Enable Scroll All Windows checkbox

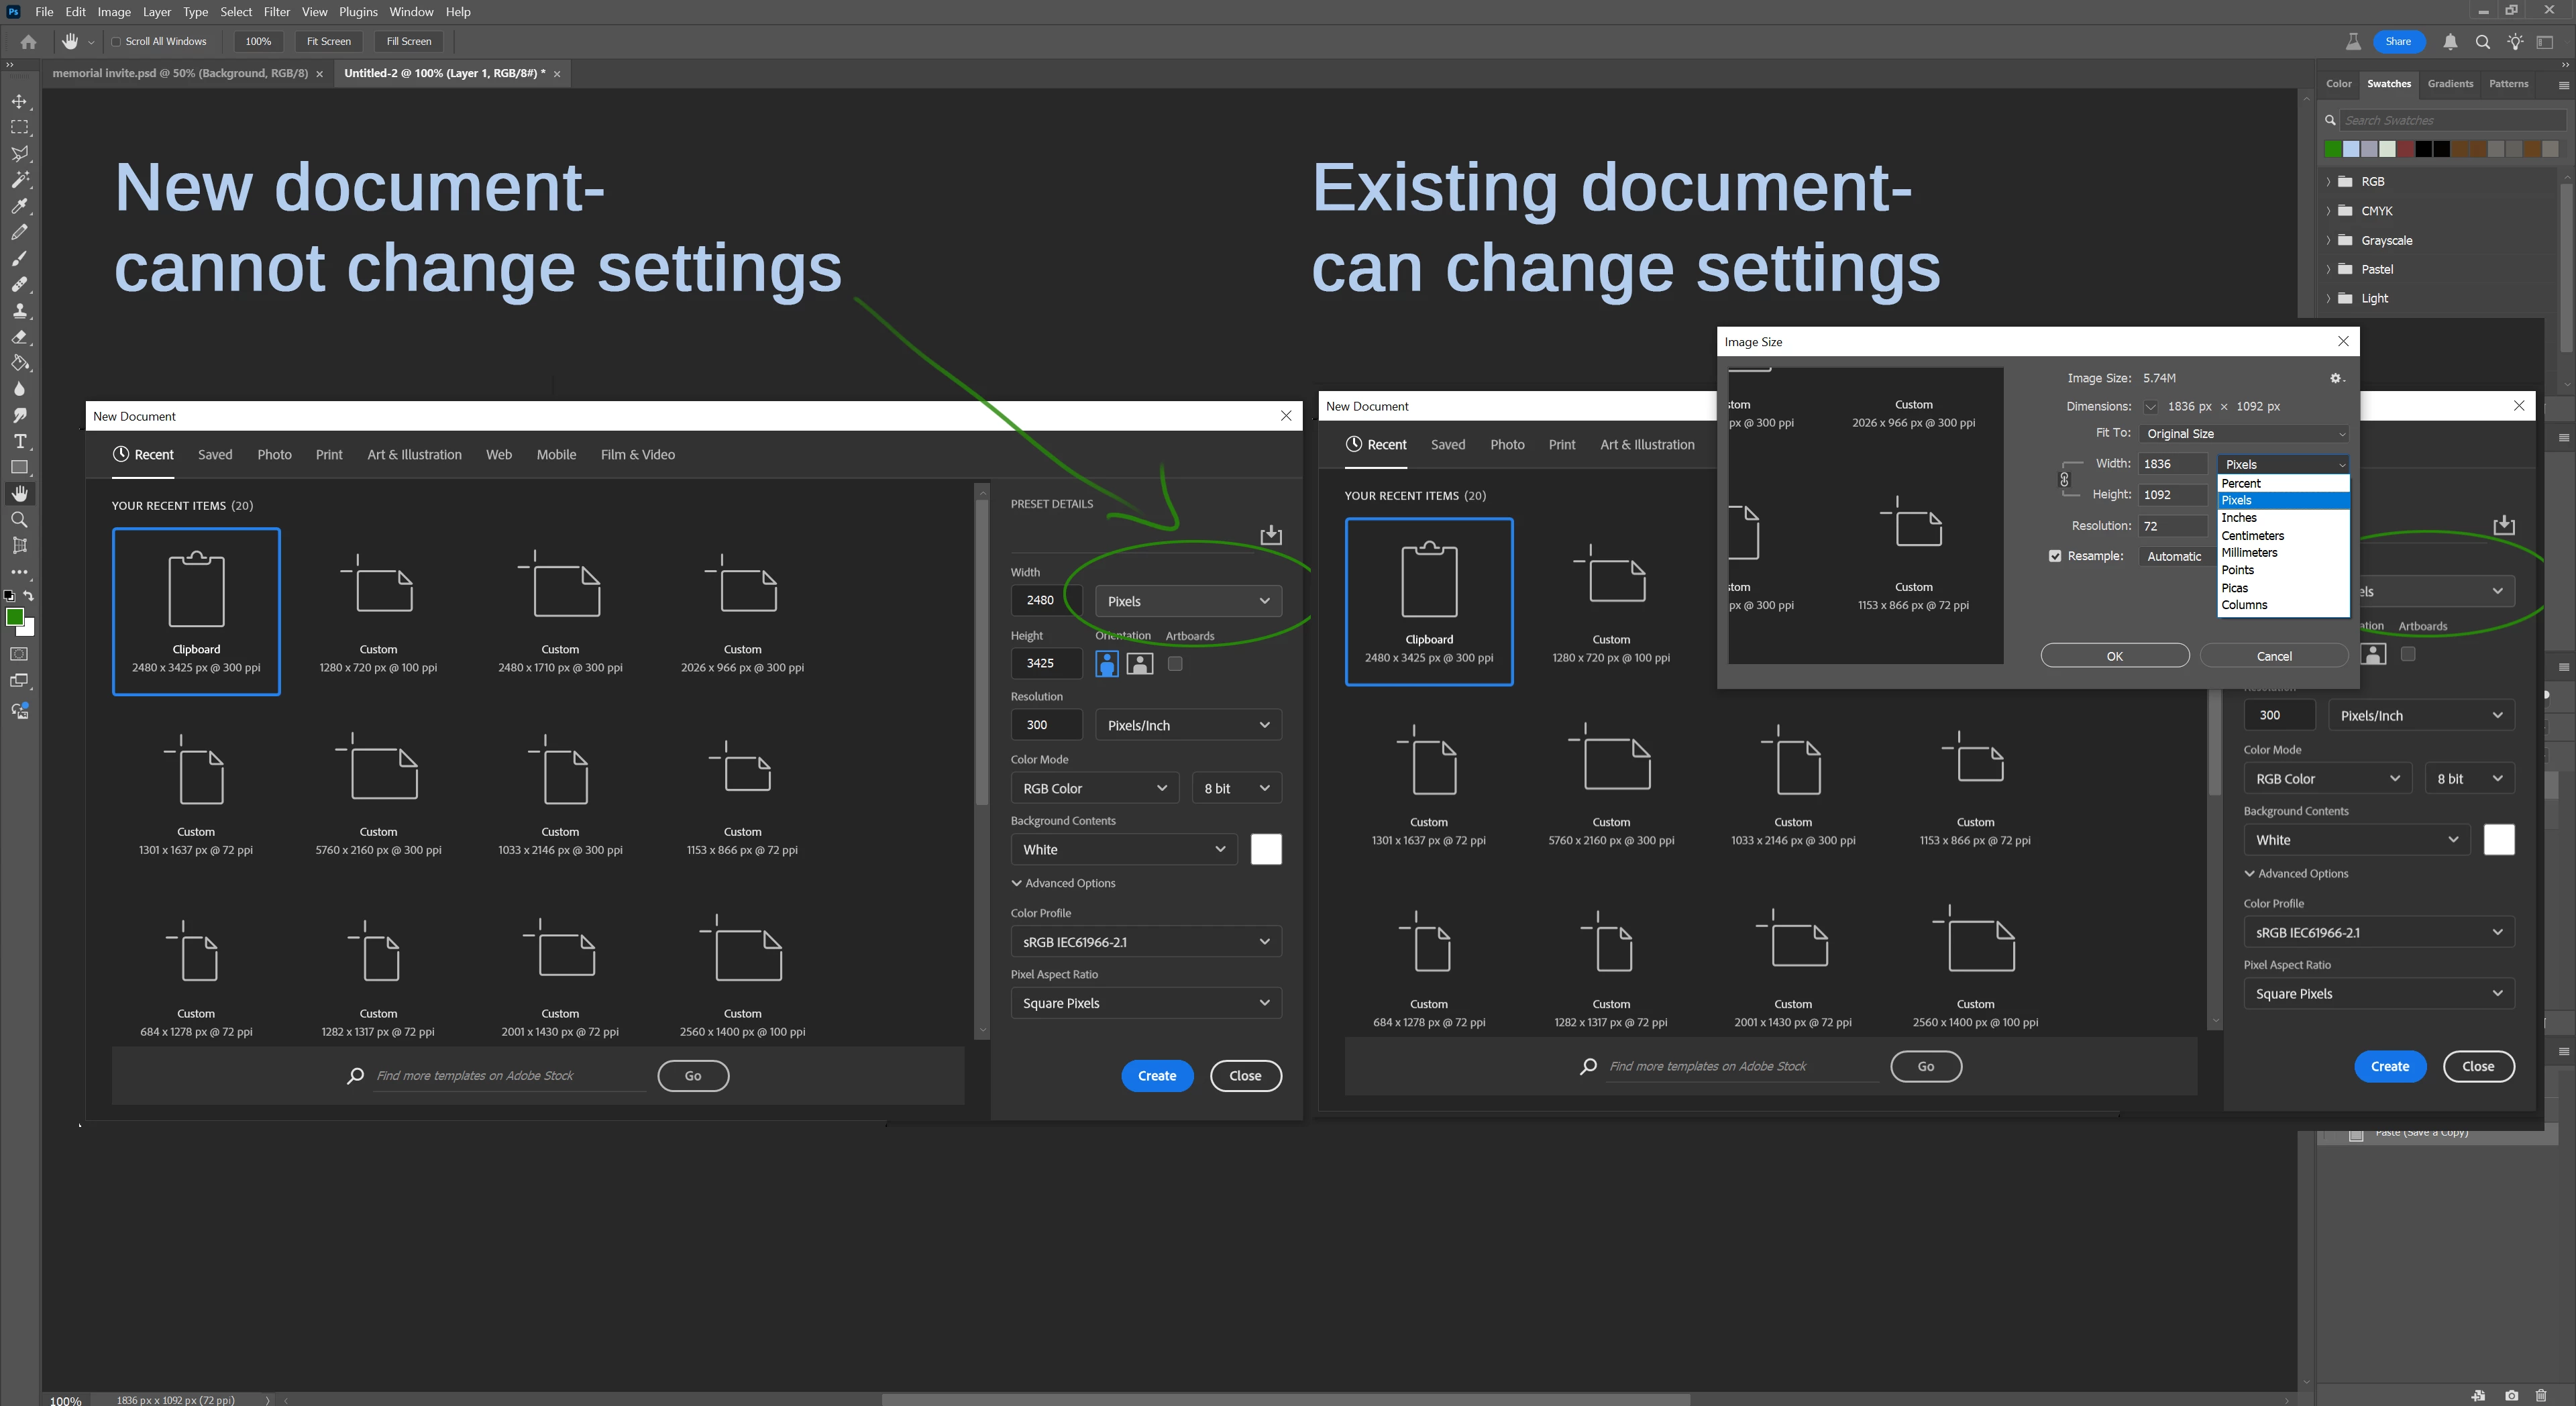click(116, 42)
